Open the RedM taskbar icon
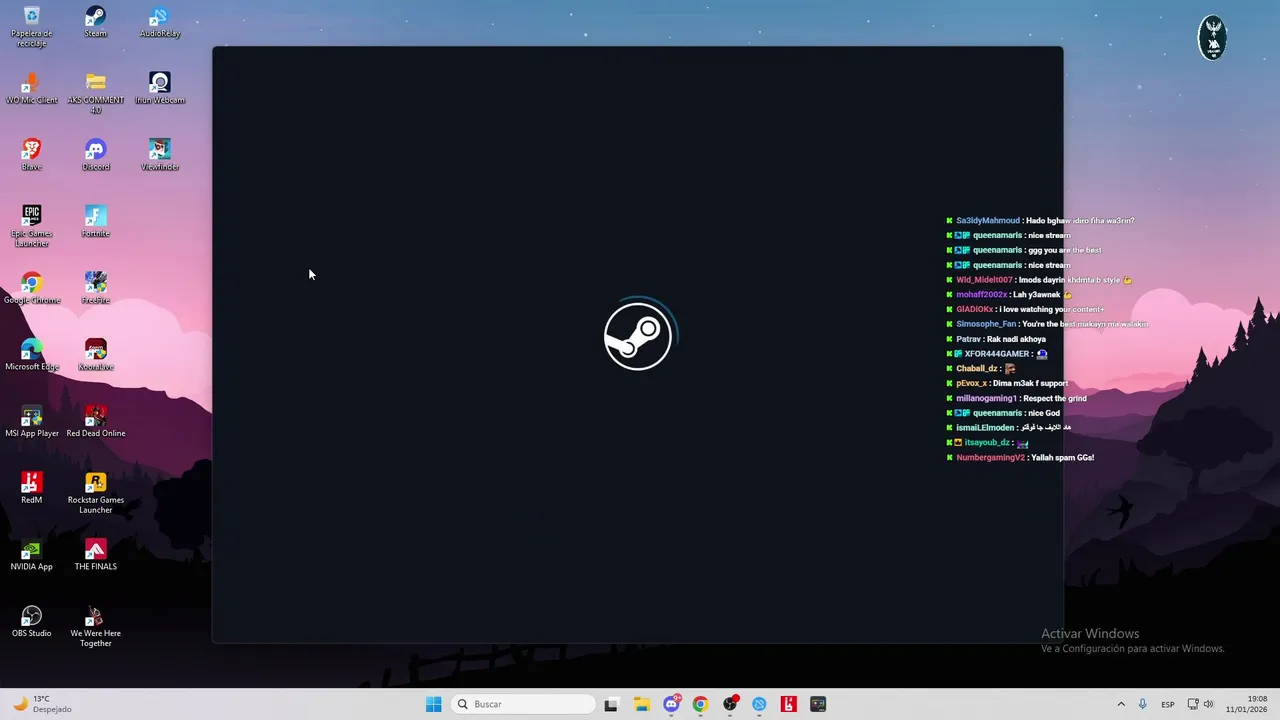Image resolution: width=1280 pixels, height=720 pixels. click(789, 704)
